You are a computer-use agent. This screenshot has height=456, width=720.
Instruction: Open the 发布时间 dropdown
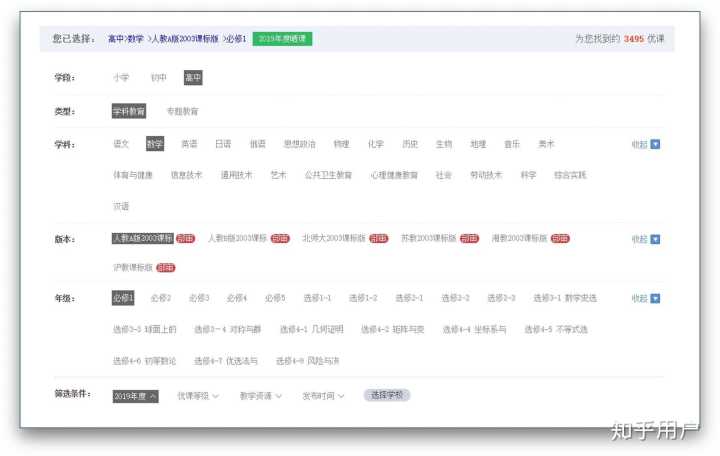(x=323, y=396)
